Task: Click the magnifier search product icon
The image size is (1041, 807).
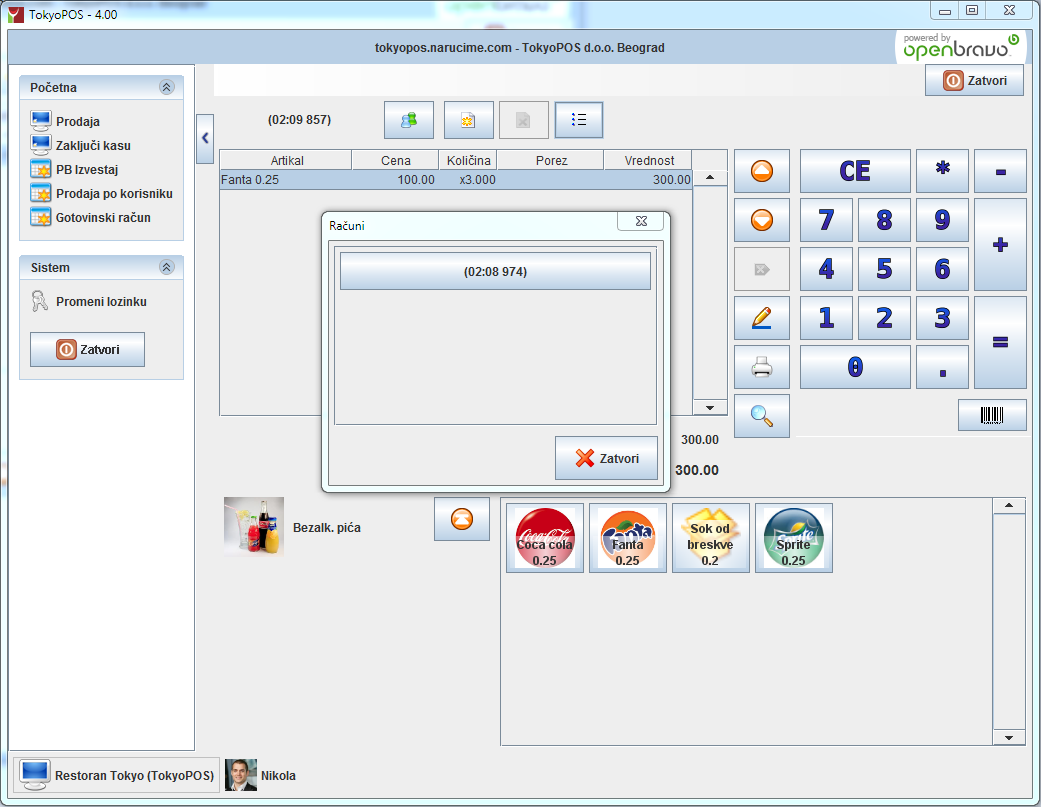Action: point(761,416)
